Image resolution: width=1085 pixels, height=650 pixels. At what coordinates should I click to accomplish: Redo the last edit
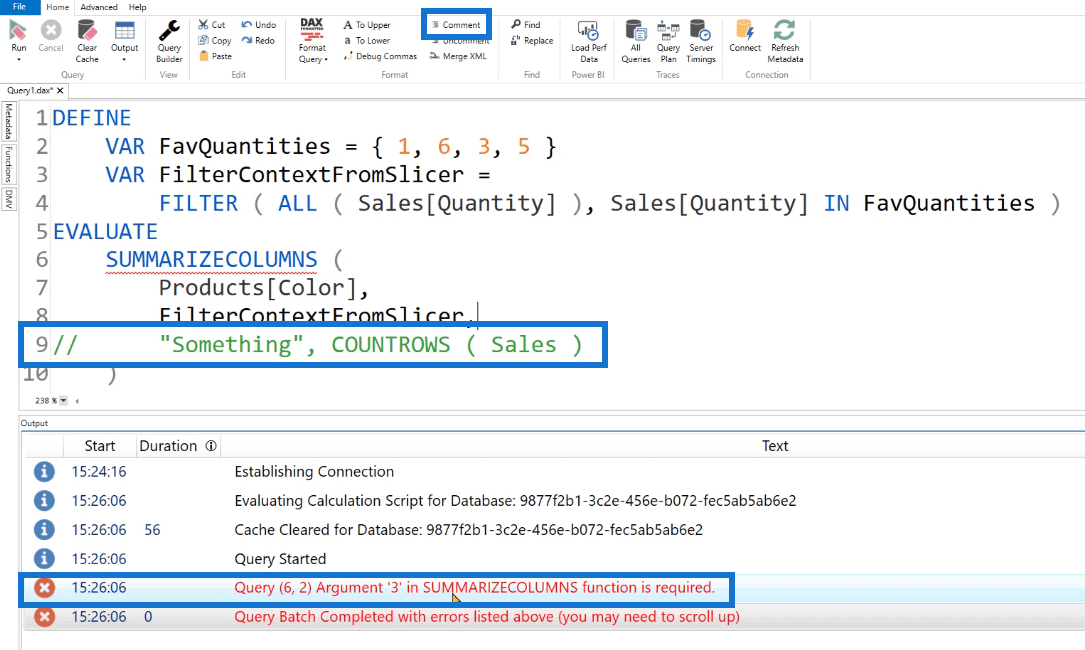click(258, 40)
